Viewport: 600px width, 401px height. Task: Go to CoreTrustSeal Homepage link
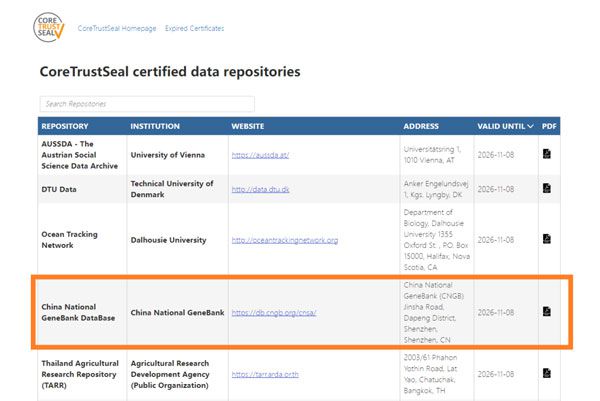point(117,28)
